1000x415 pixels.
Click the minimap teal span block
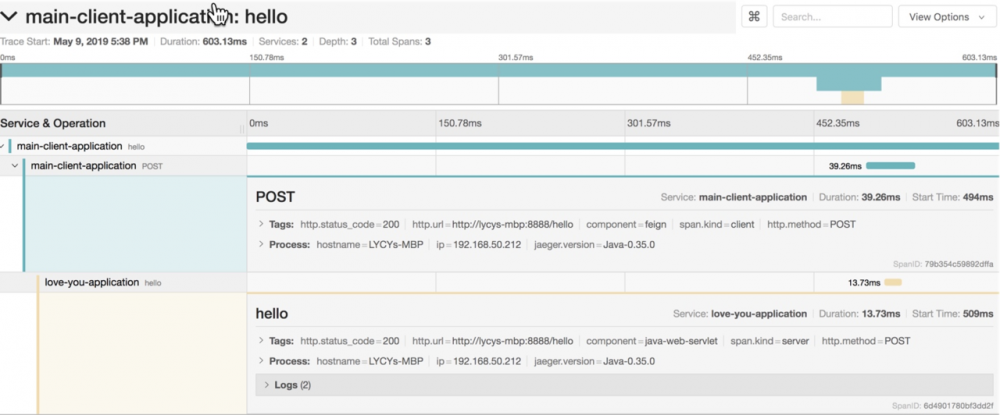pyautogui.click(x=849, y=84)
